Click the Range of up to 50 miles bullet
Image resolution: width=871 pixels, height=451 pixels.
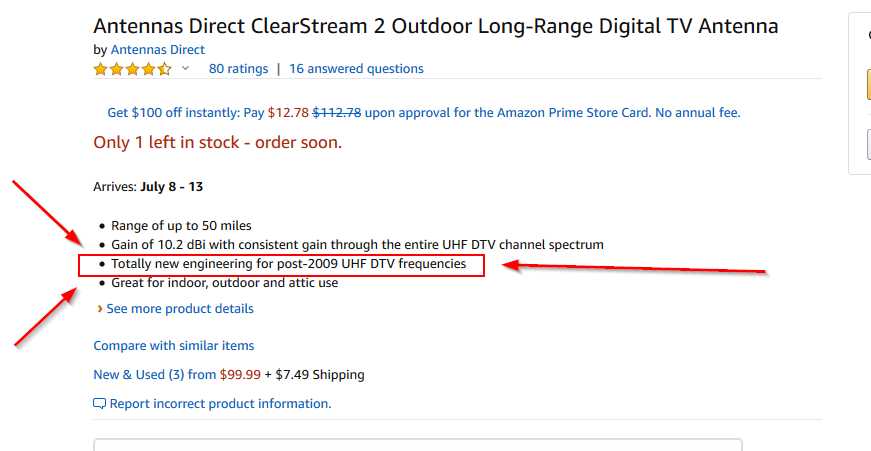coord(181,226)
